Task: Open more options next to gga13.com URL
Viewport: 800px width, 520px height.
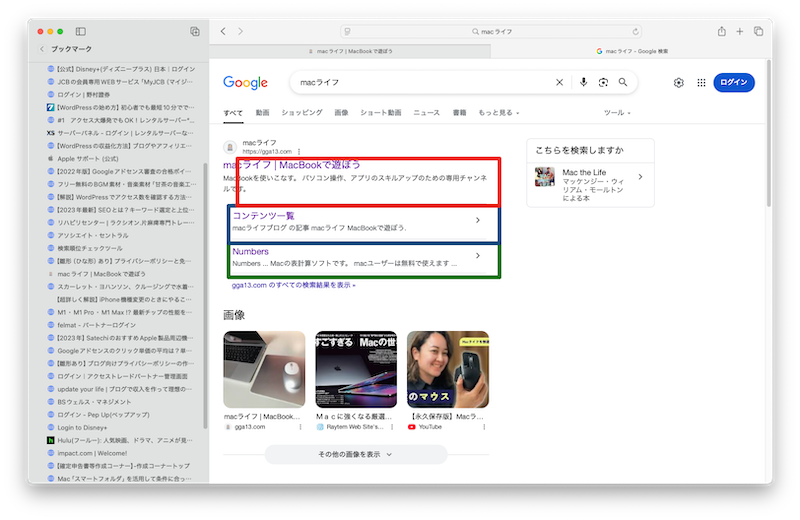Action: (299, 152)
